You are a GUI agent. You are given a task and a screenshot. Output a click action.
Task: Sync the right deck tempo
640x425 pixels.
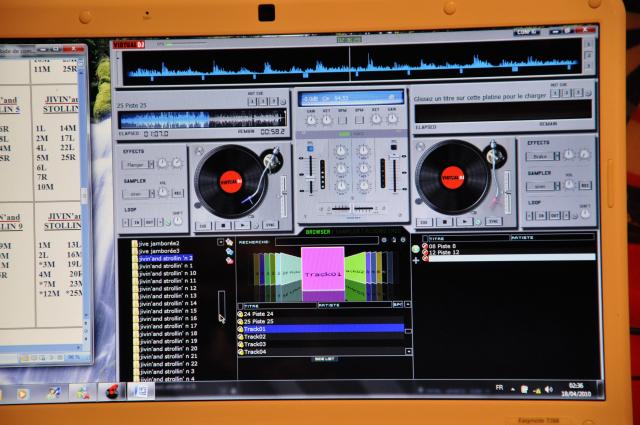point(493,221)
